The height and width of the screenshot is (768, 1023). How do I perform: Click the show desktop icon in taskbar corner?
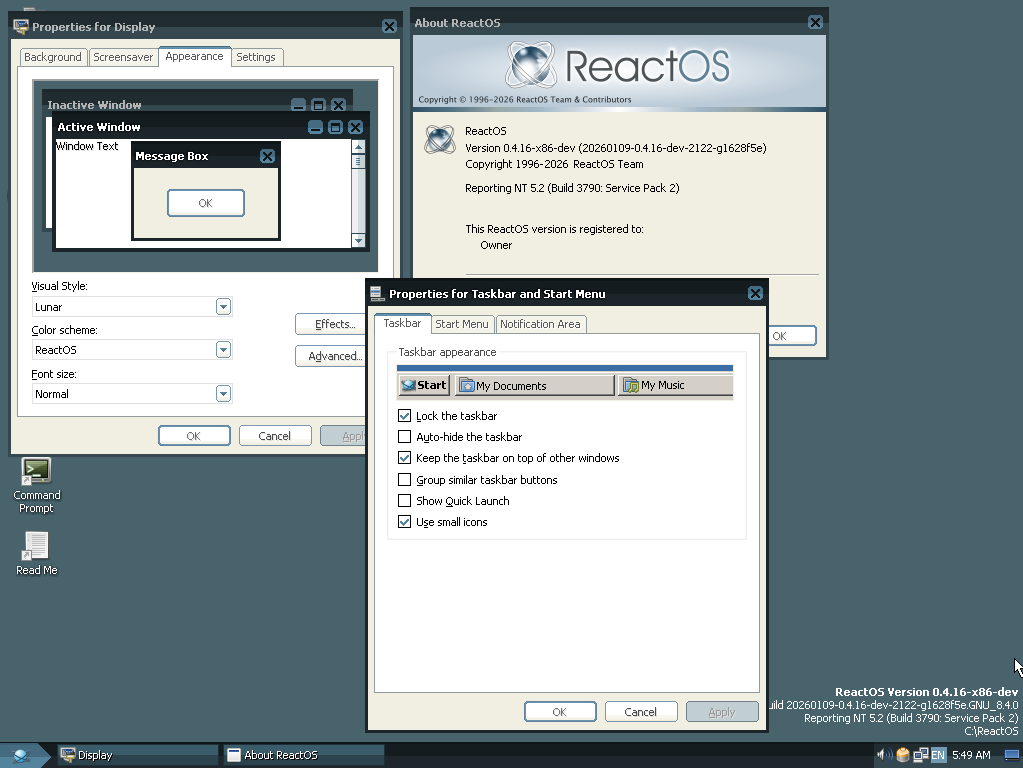point(1010,755)
